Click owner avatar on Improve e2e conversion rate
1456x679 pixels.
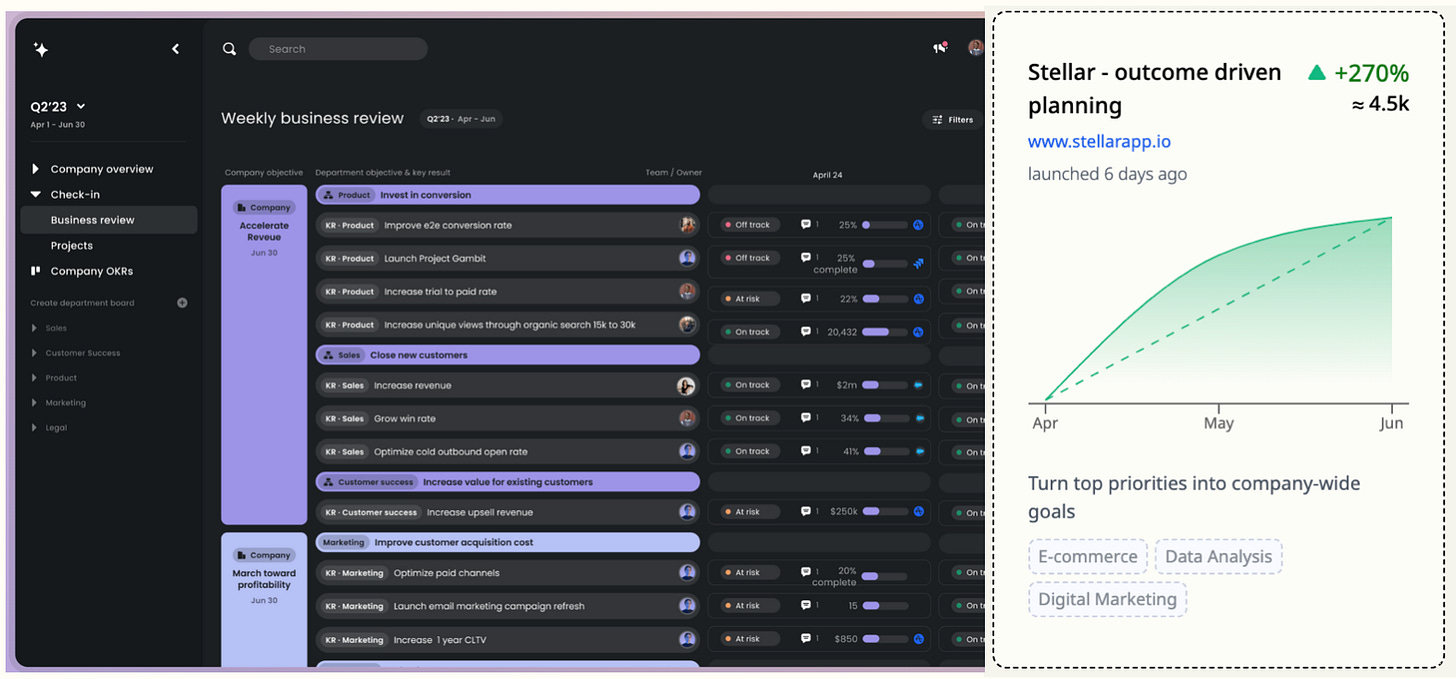(687, 225)
